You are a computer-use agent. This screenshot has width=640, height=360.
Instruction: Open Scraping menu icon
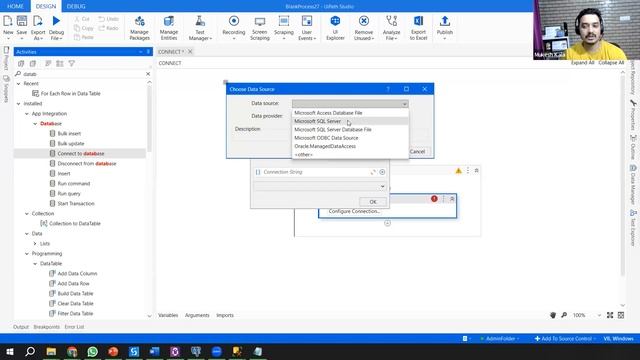284,21
